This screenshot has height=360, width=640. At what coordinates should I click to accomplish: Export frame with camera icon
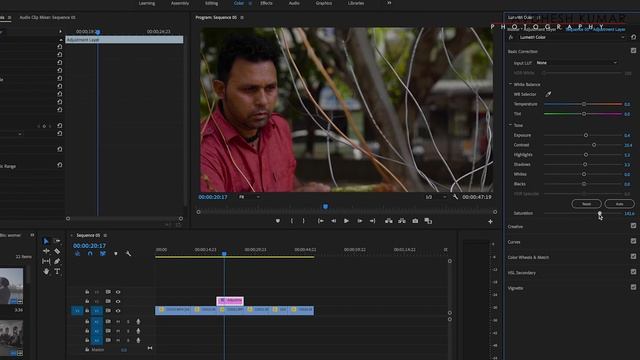[415, 221]
